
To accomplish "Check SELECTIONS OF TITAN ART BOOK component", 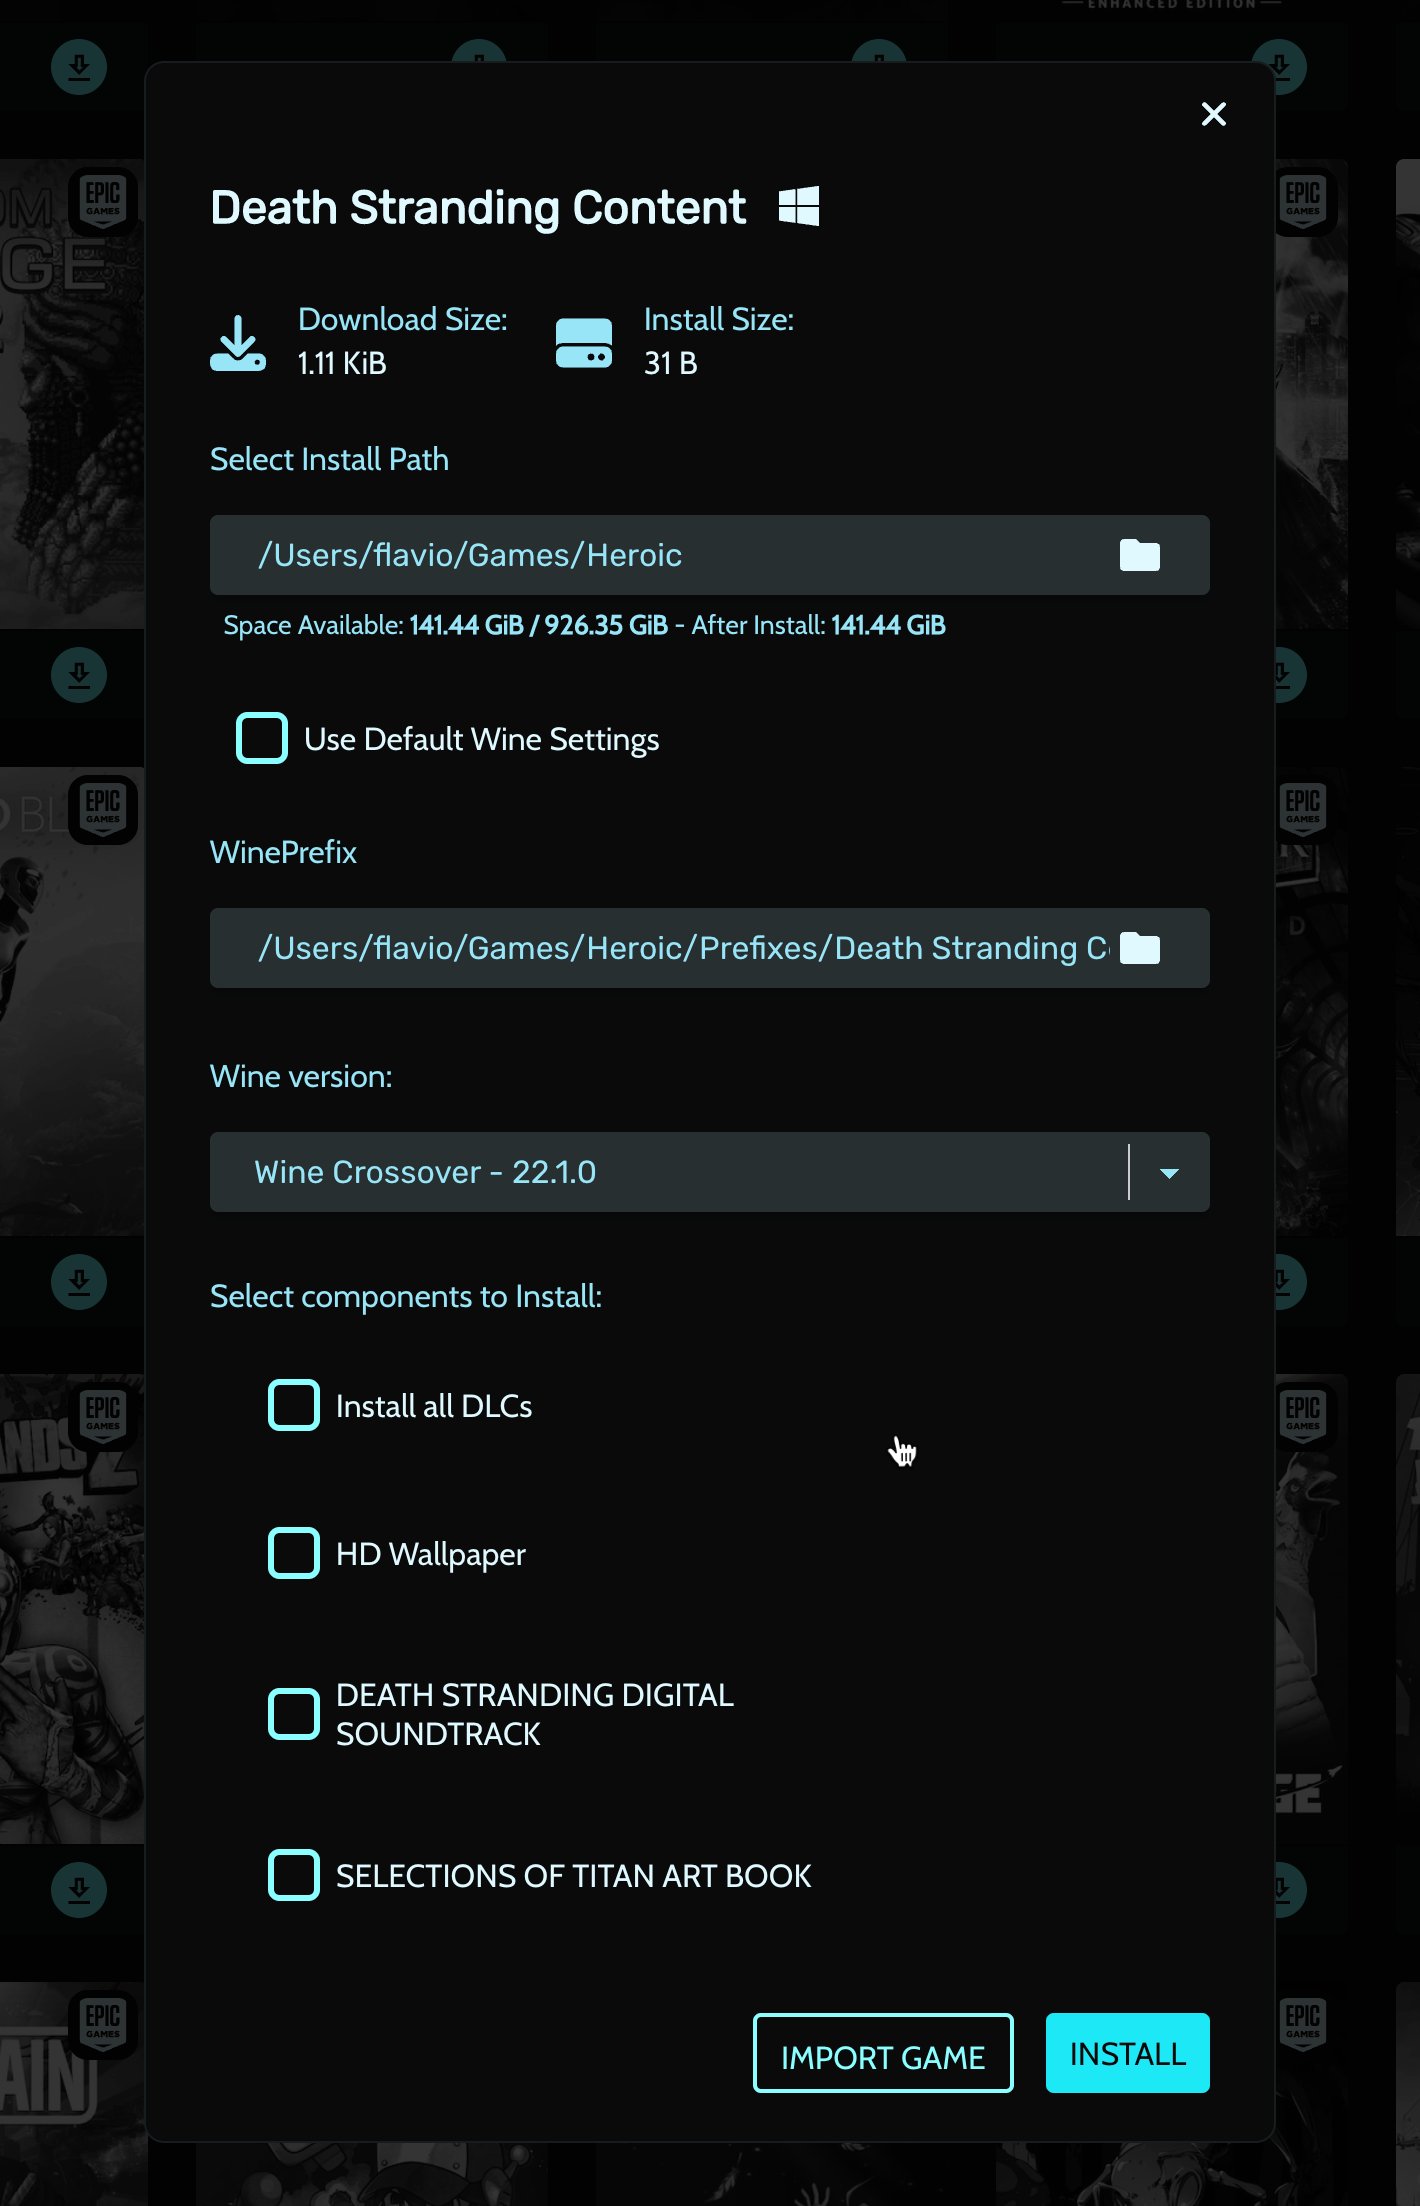I will point(294,1875).
